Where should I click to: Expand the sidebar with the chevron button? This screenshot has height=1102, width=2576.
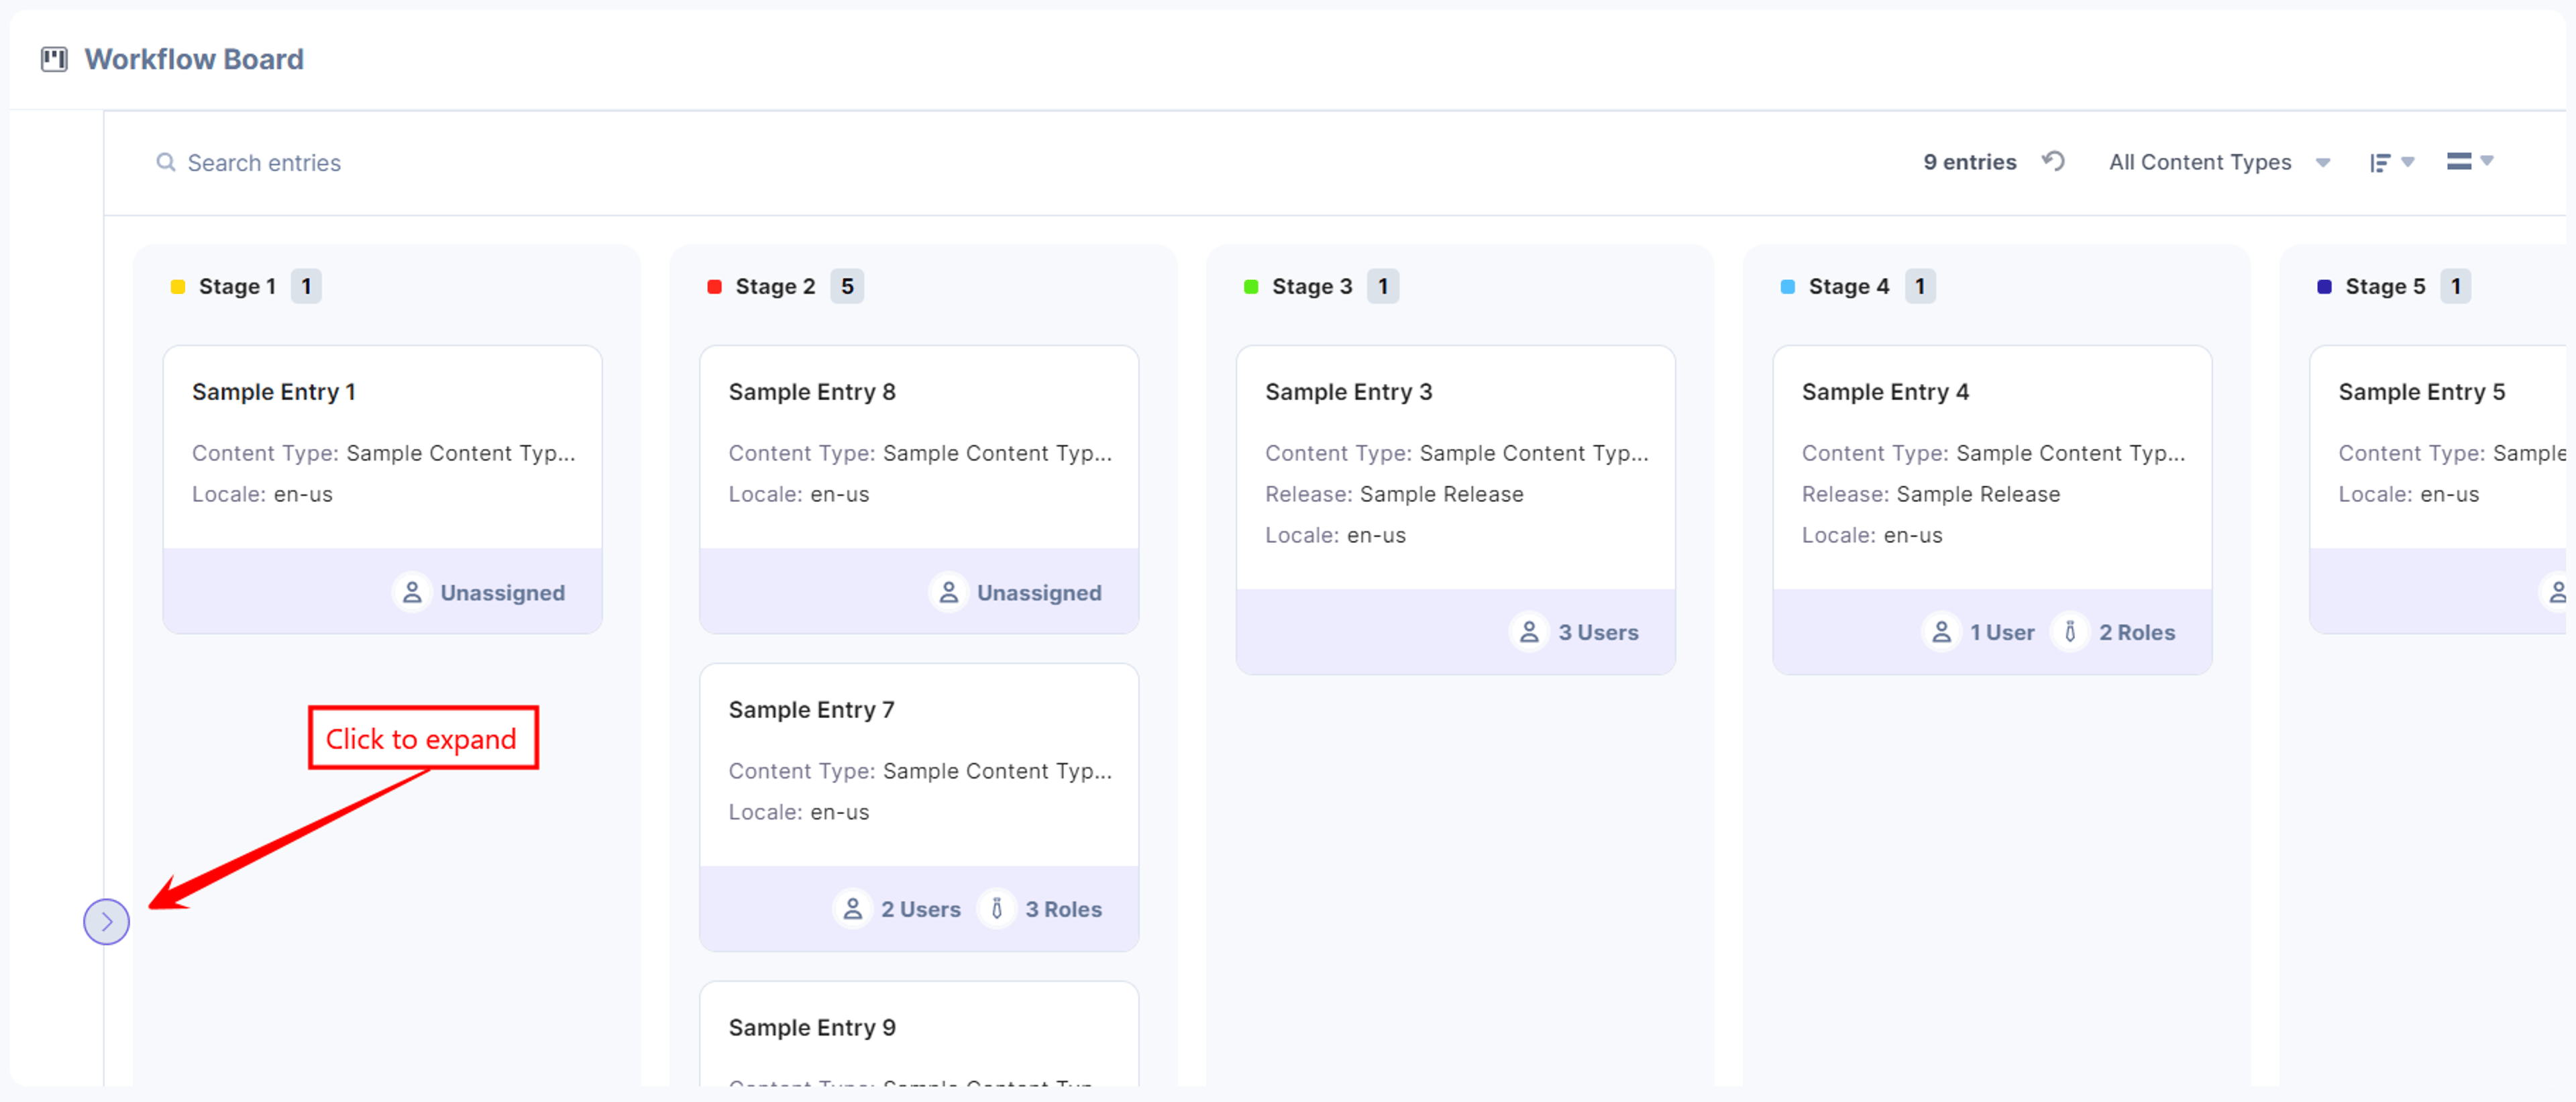pos(107,921)
